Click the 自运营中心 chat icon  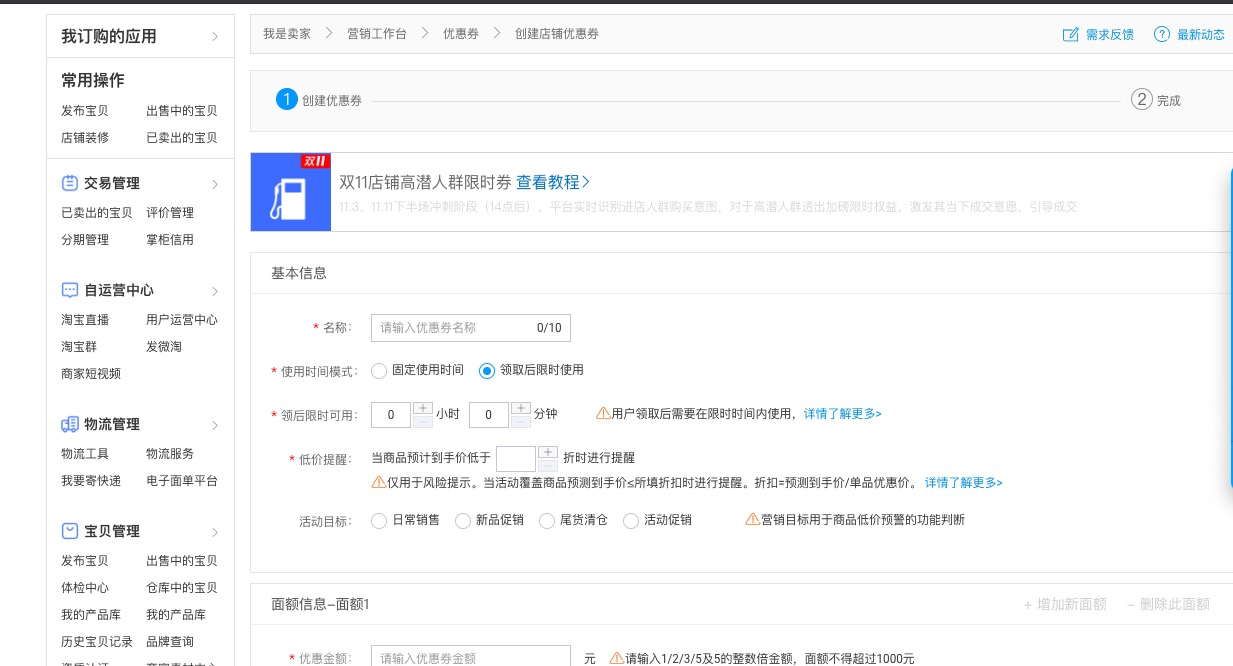click(x=70, y=290)
